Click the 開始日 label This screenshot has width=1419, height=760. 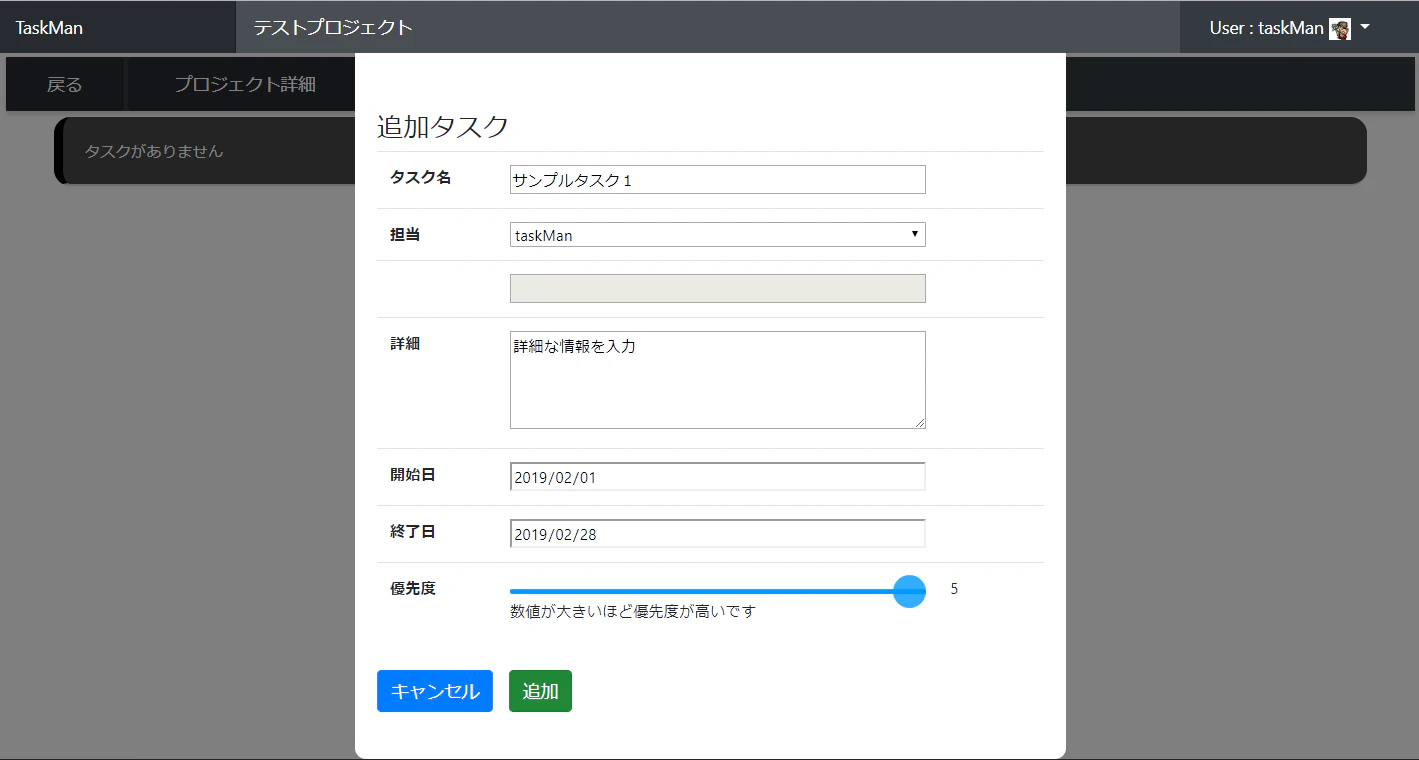tap(413, 474)
